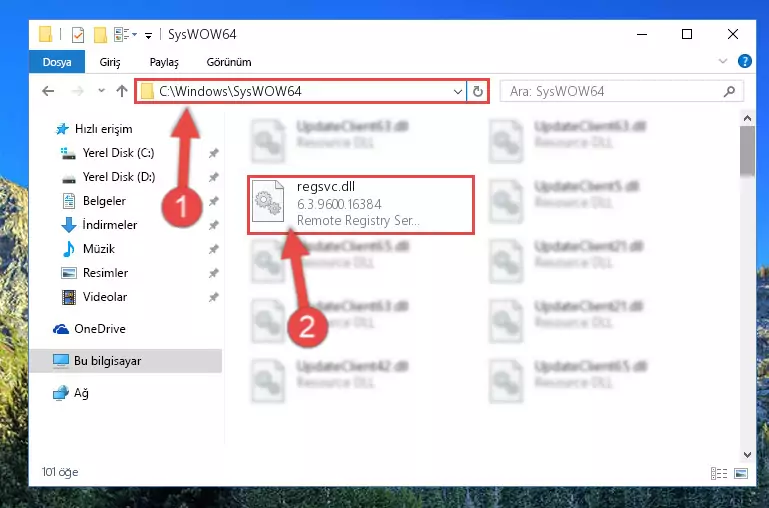Viewport: 769px width, 508px height.
Task: Open Yerel Disk (C:)
Action: 118,153
